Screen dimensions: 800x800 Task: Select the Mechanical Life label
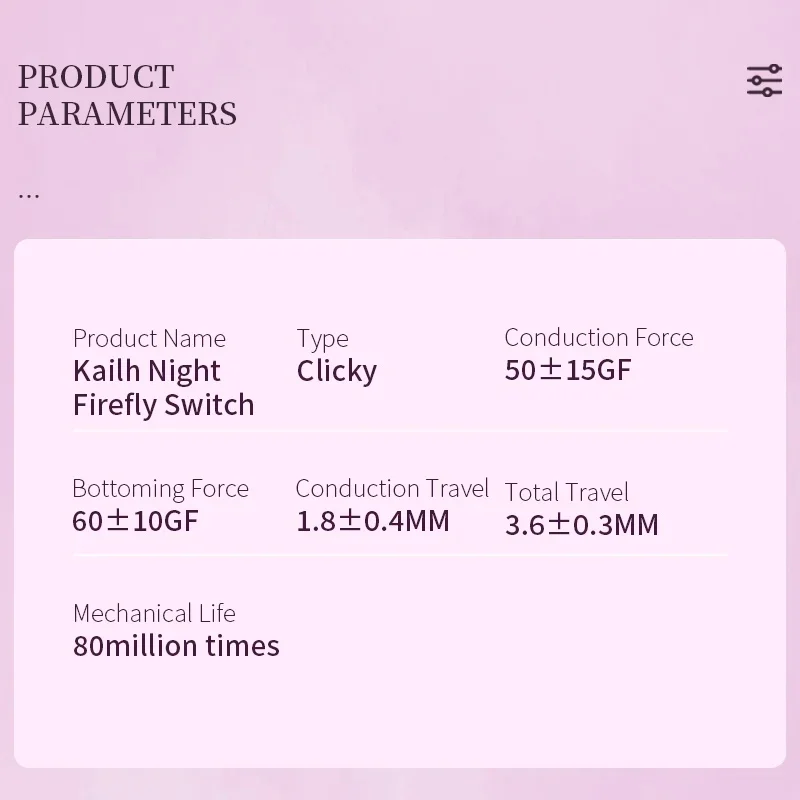pyautogui.click(x=154, y=613)
